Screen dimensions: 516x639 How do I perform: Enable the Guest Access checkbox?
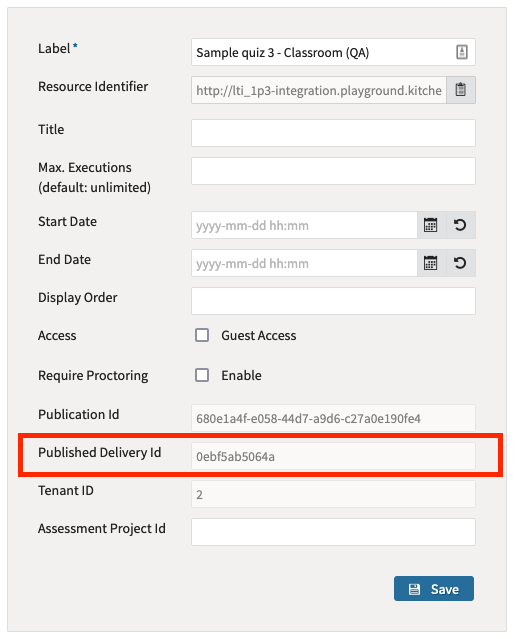[202, 335]
